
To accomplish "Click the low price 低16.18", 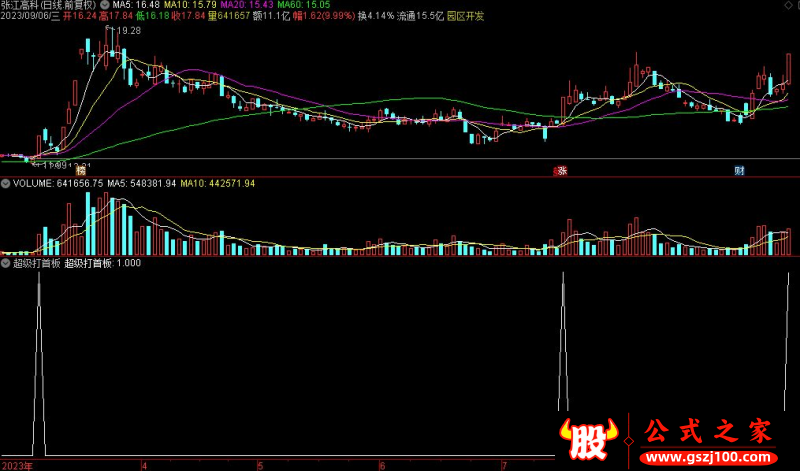I will pos(152,16).
